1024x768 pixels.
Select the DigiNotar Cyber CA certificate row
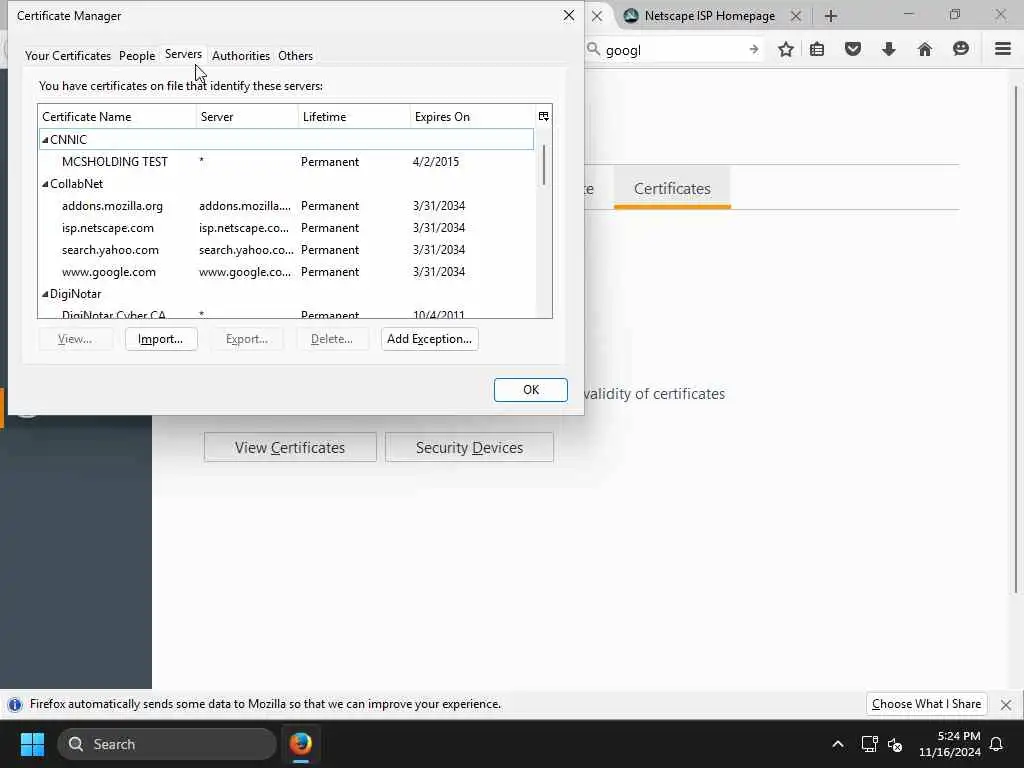pyautogui.click(x=286, y=313)
